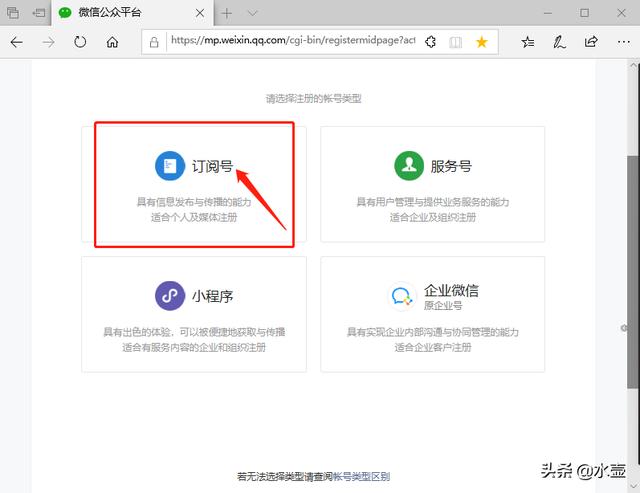
Task: Click text 具有信息发布与传播的能力
Action: click(194, 202)
